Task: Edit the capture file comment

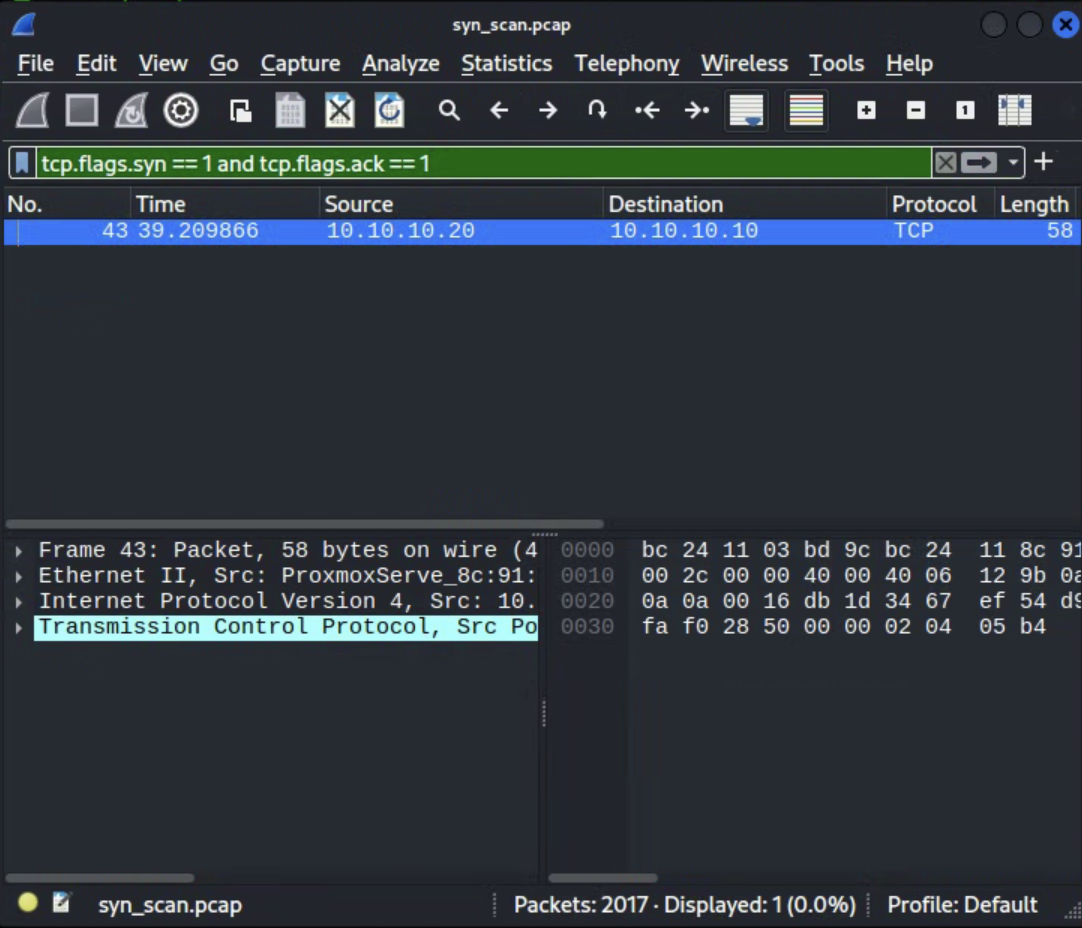Action: click(x=61, y=901)
